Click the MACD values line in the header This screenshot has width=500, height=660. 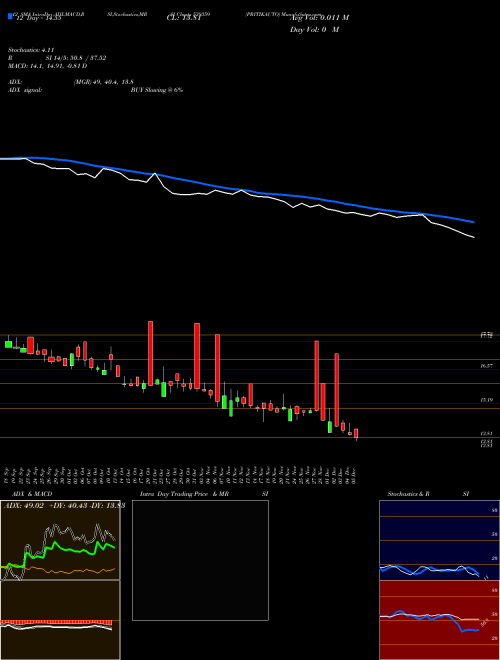(48, 66)
